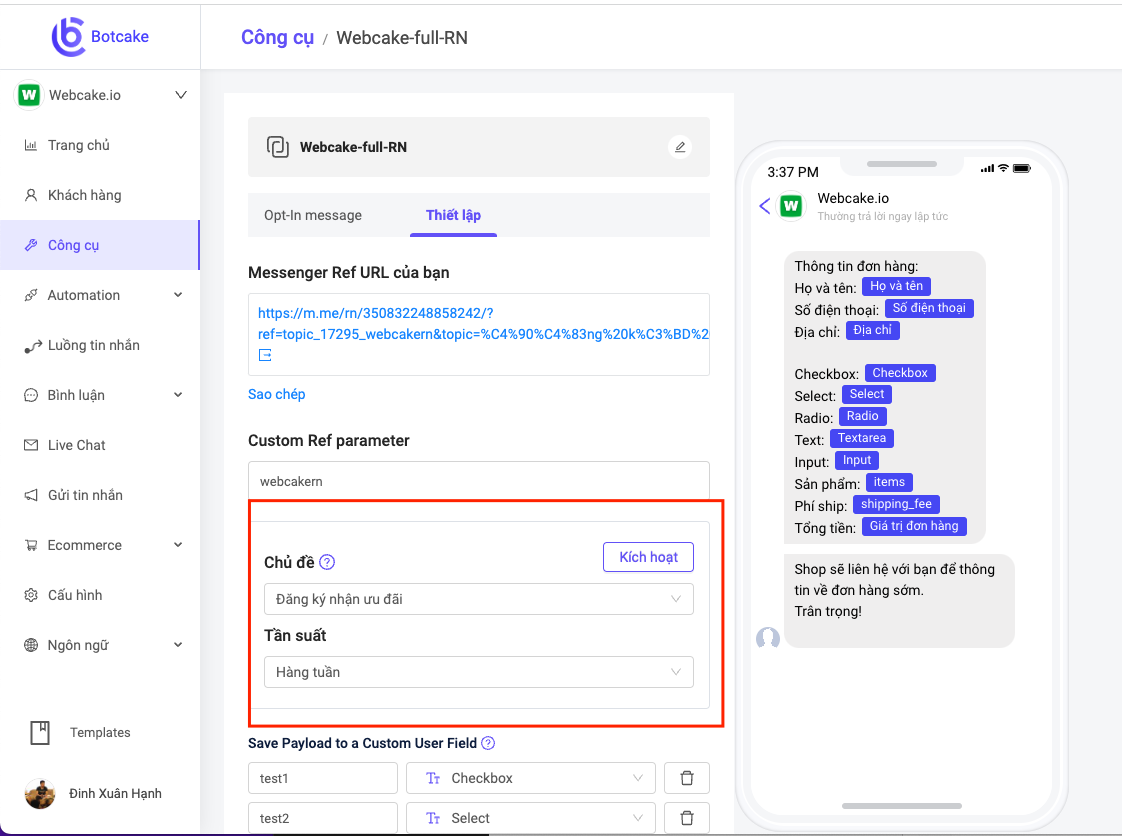1122x836 pixels.
Task: Open the Templates bookmark icon
Action: (x=40, y=733)
